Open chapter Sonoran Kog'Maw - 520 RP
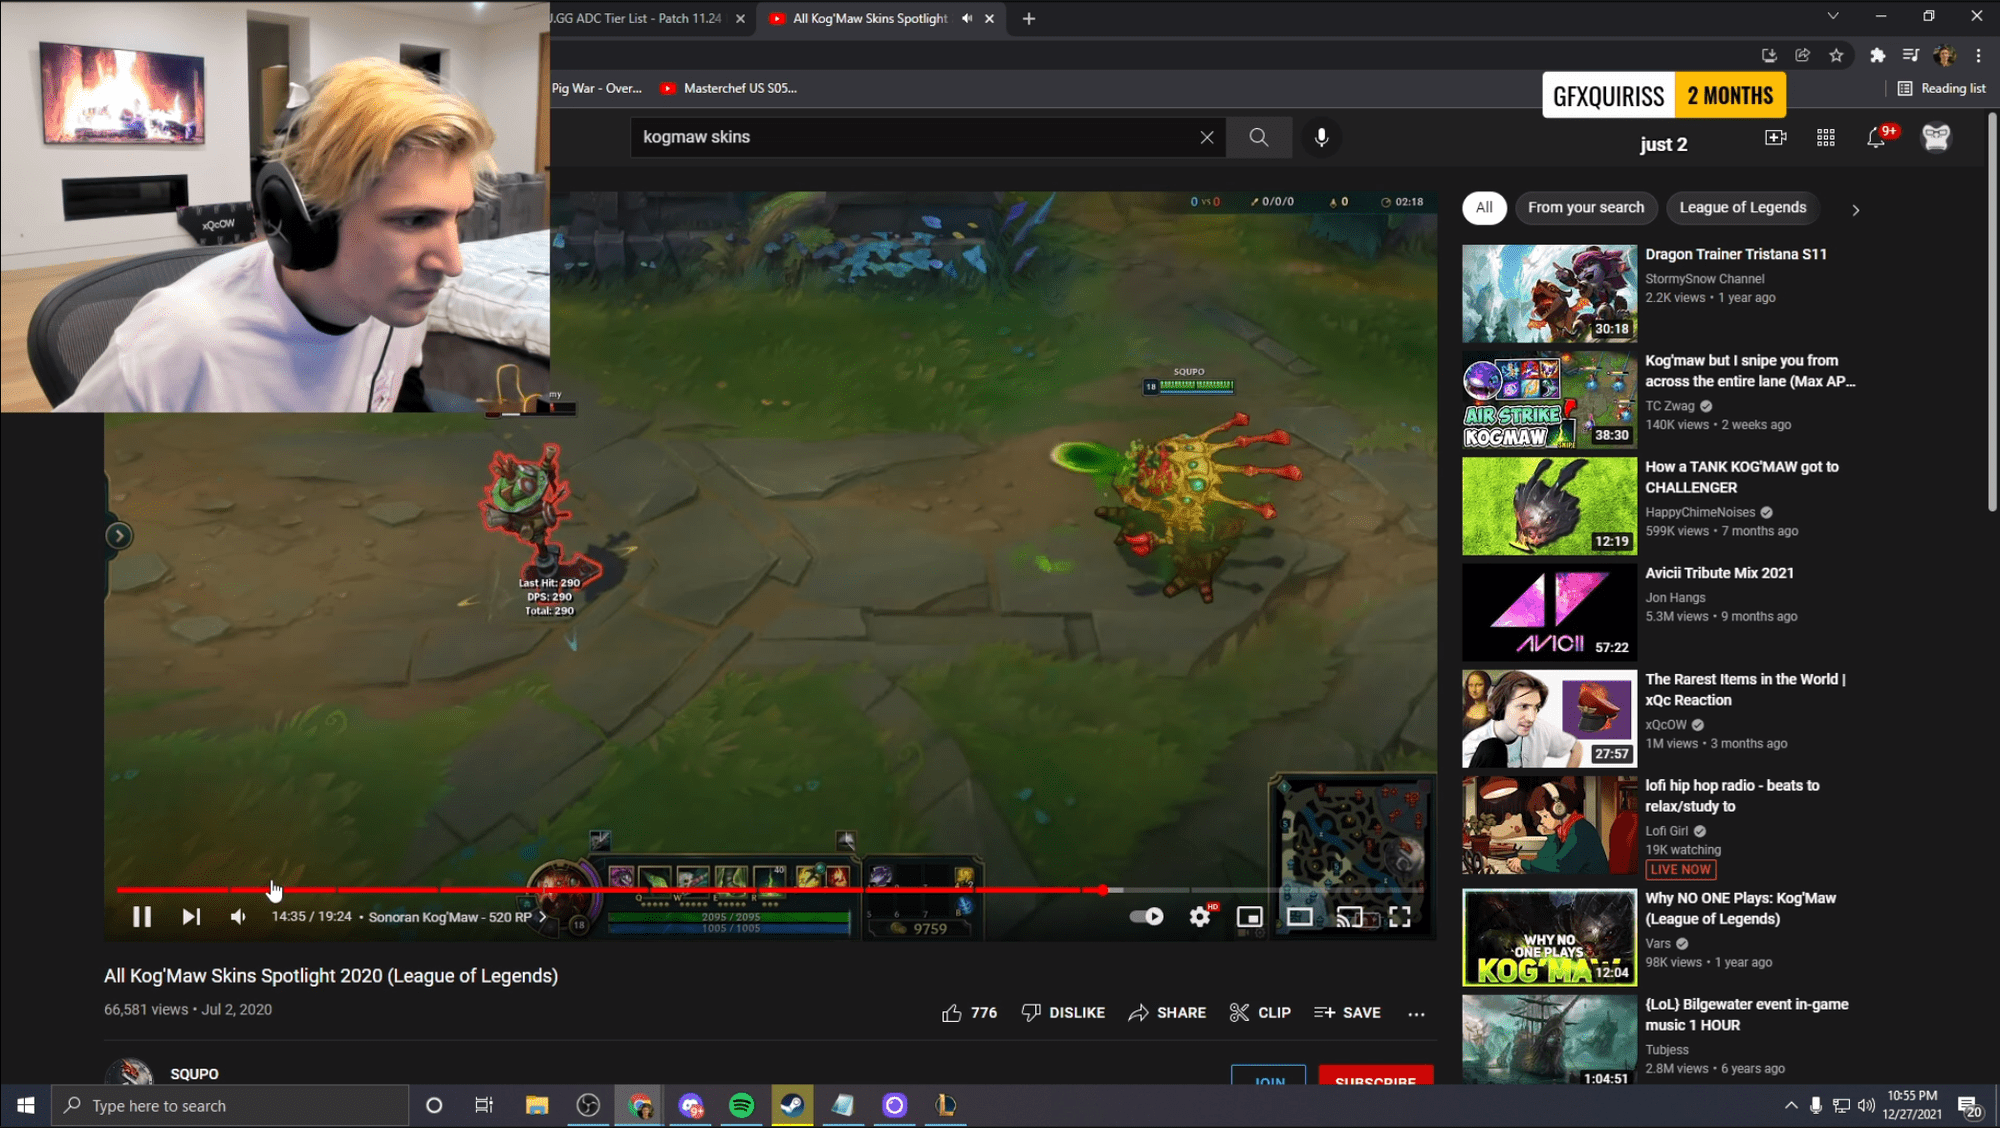The height and width of the screenshot is (1128, 2000). click(458, 916)
